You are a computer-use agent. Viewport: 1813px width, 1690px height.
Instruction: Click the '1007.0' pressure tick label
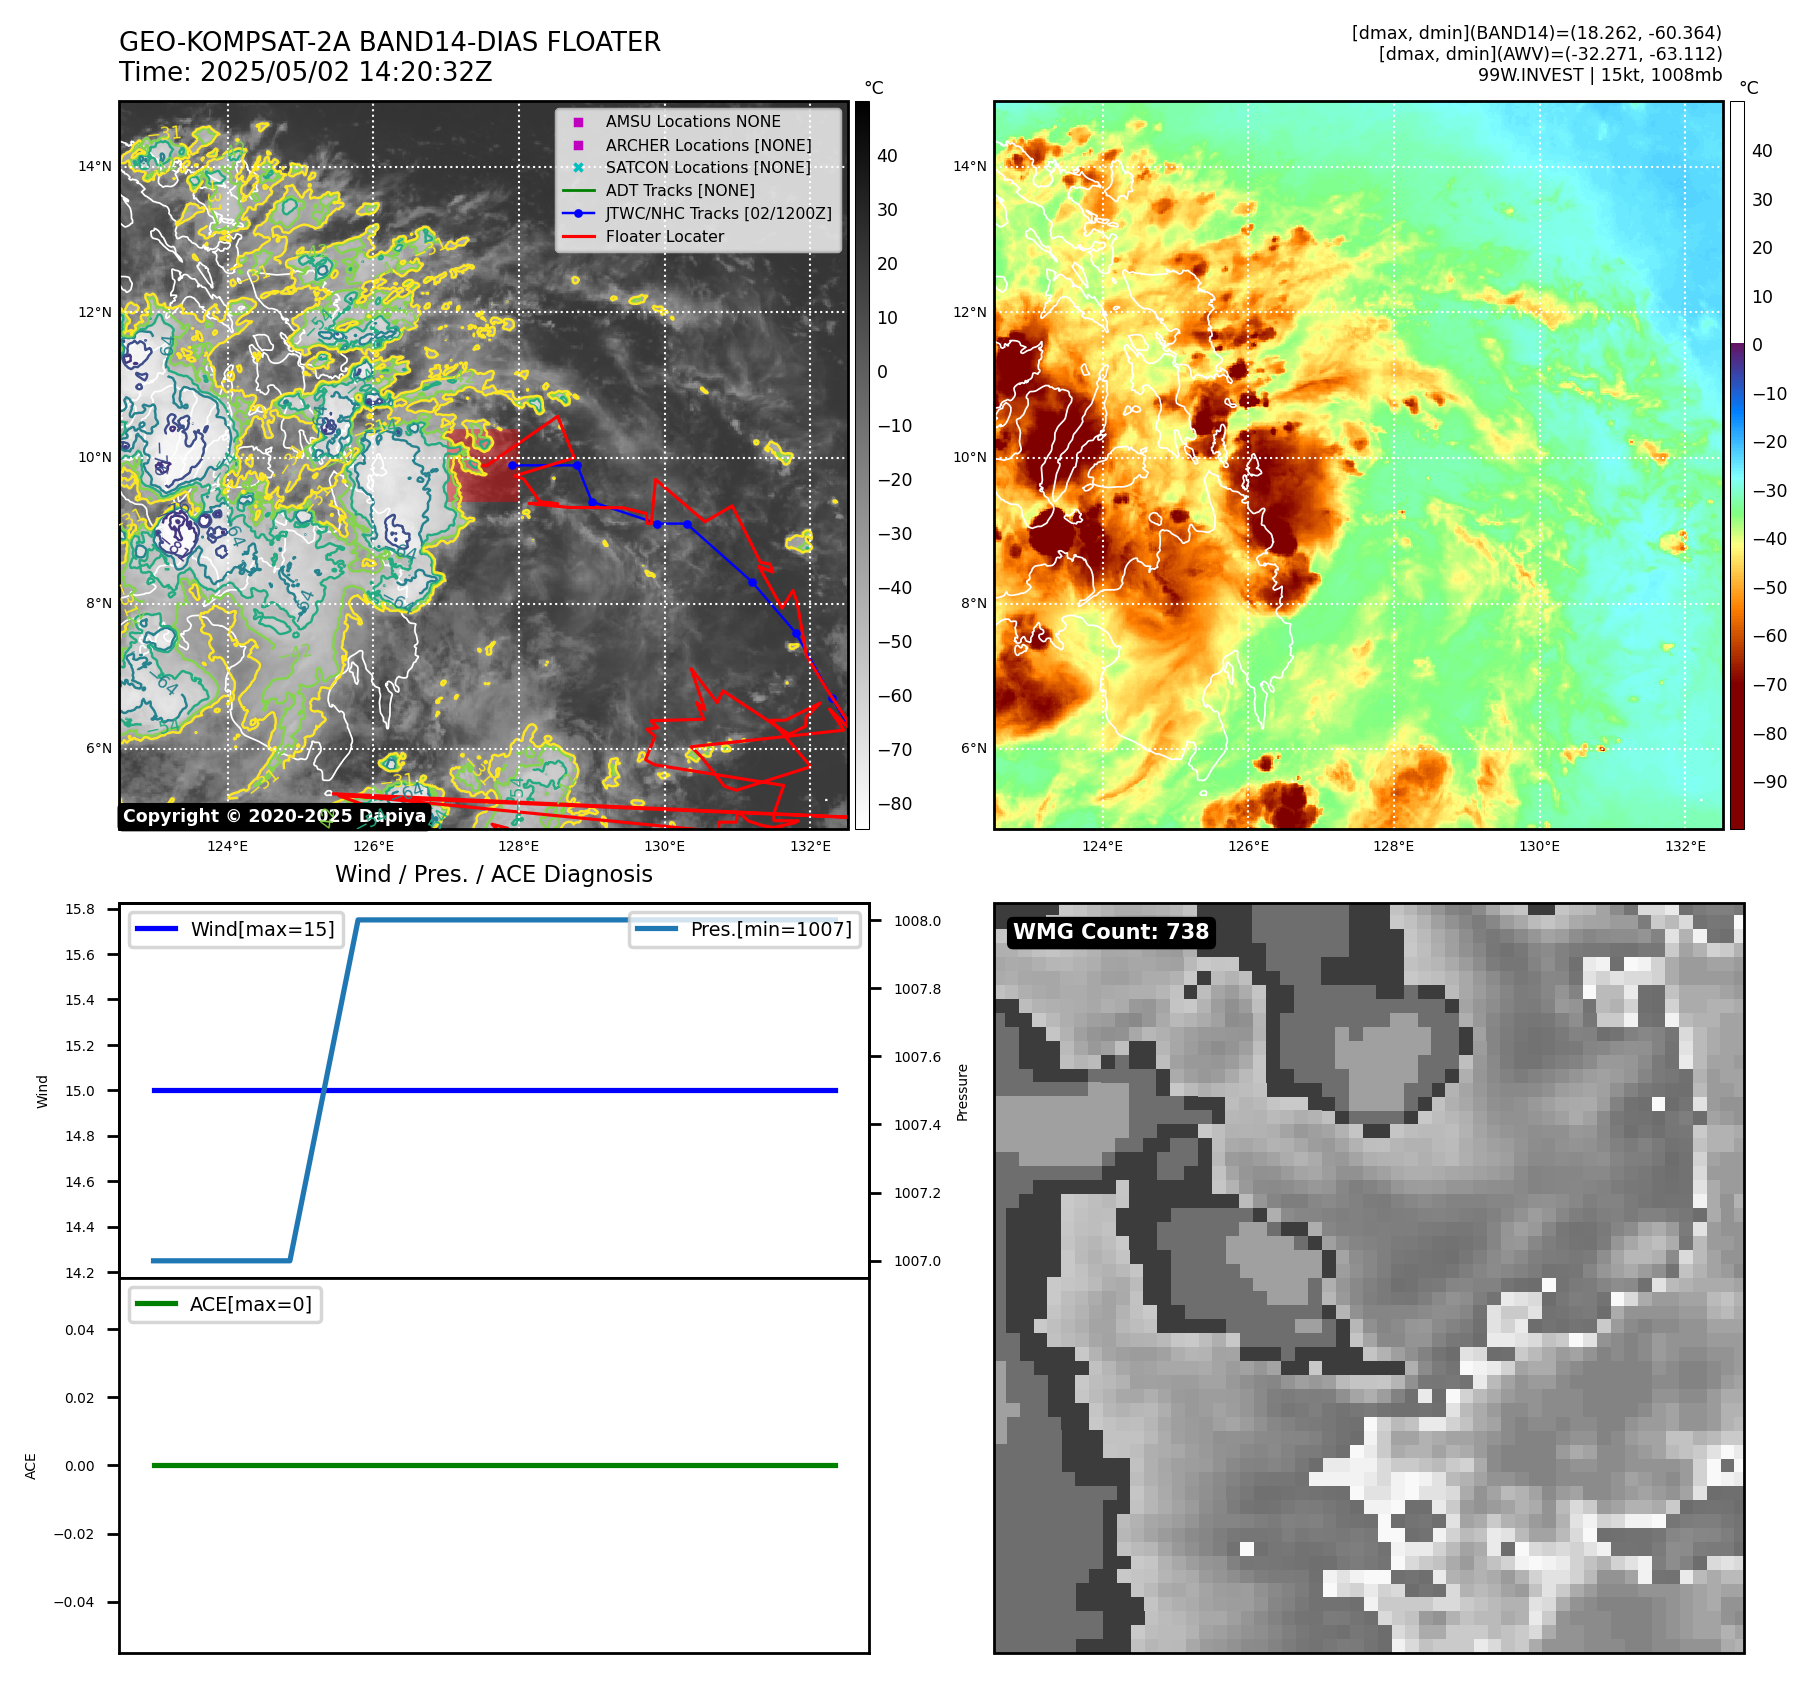(917, 1261)
